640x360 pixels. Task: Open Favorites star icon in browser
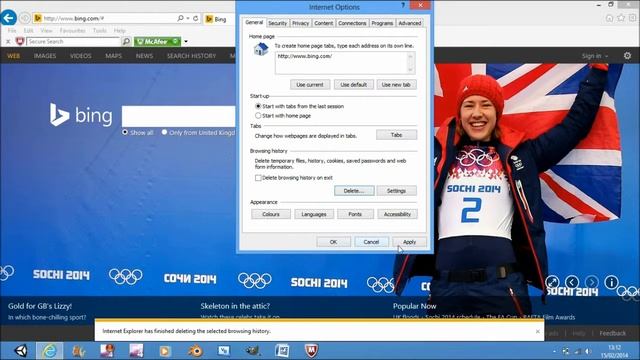[x=621, y=18]
